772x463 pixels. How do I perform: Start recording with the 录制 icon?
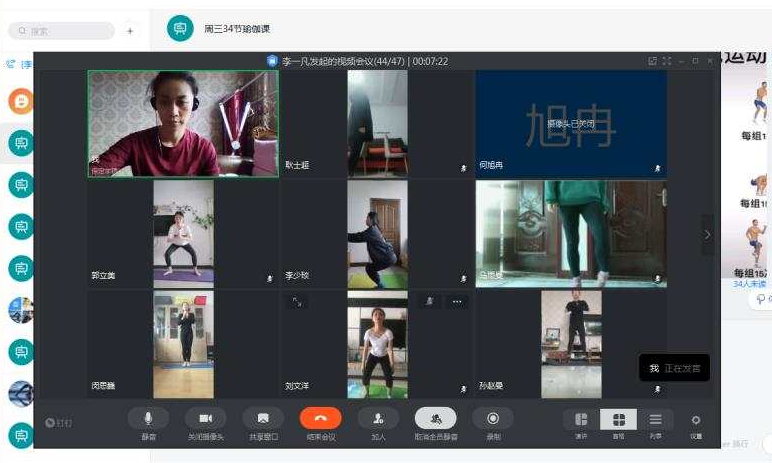point(493,419)
